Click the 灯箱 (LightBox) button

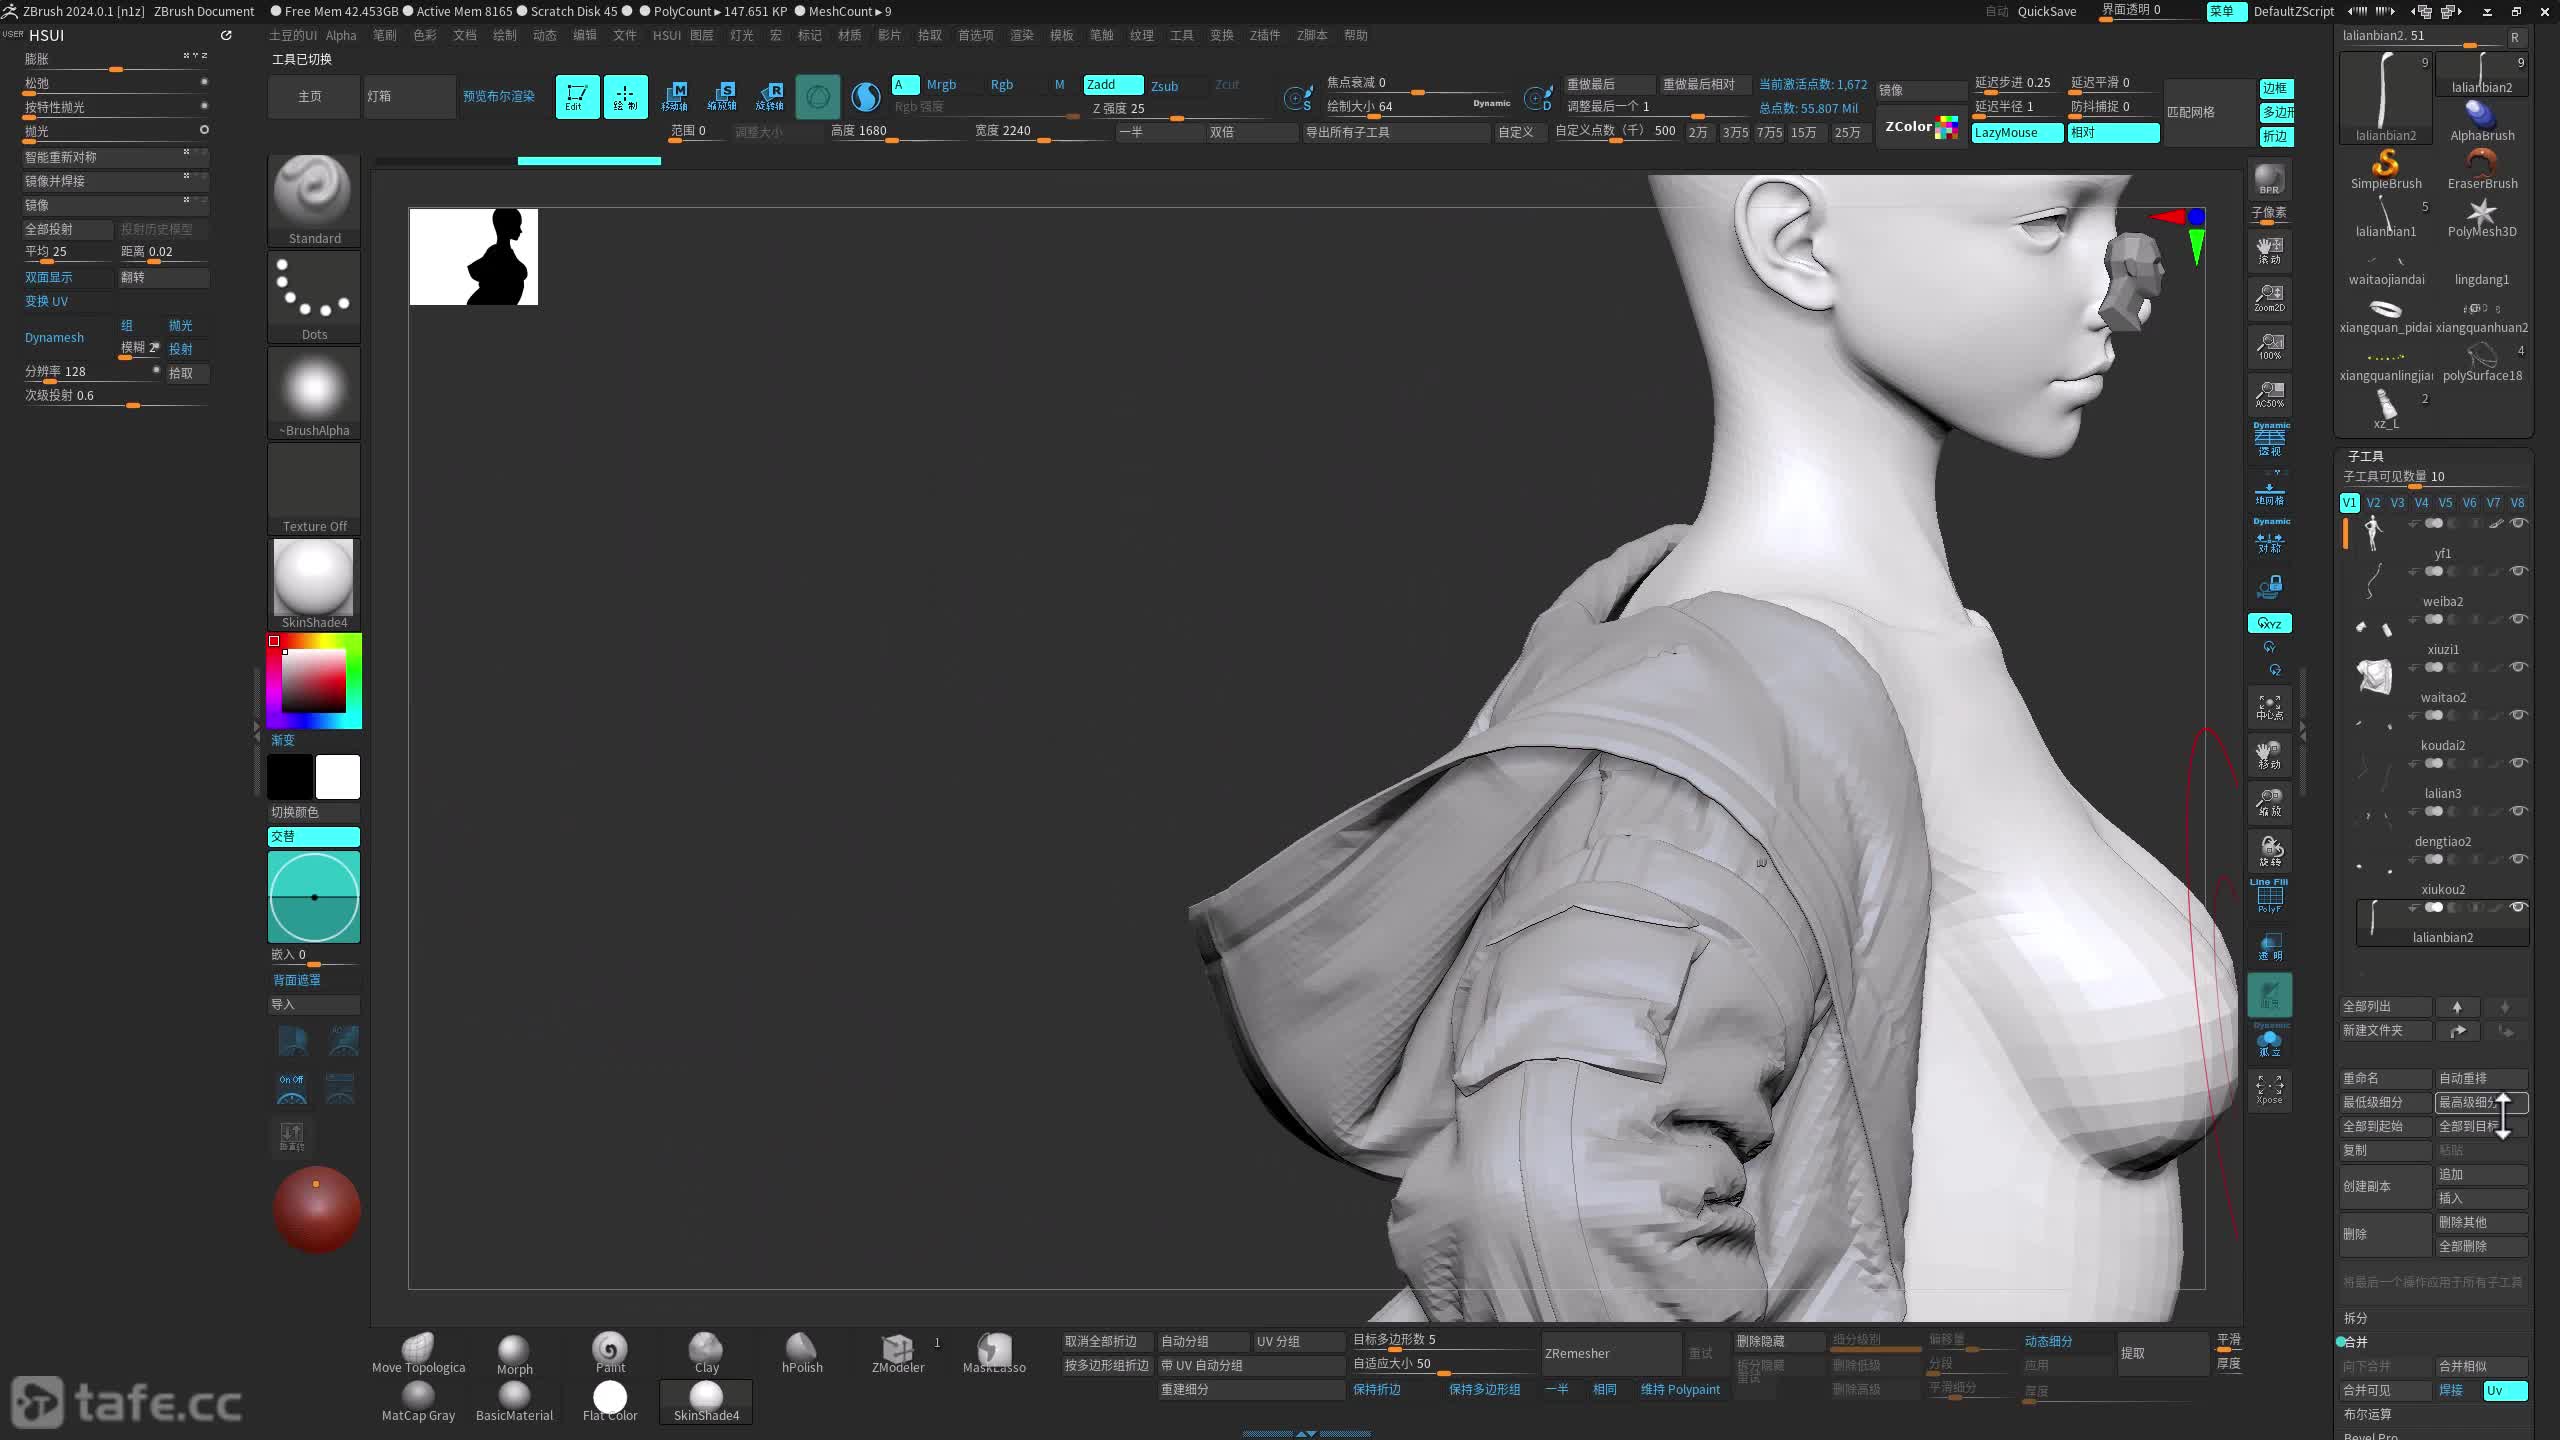(410, 97)
